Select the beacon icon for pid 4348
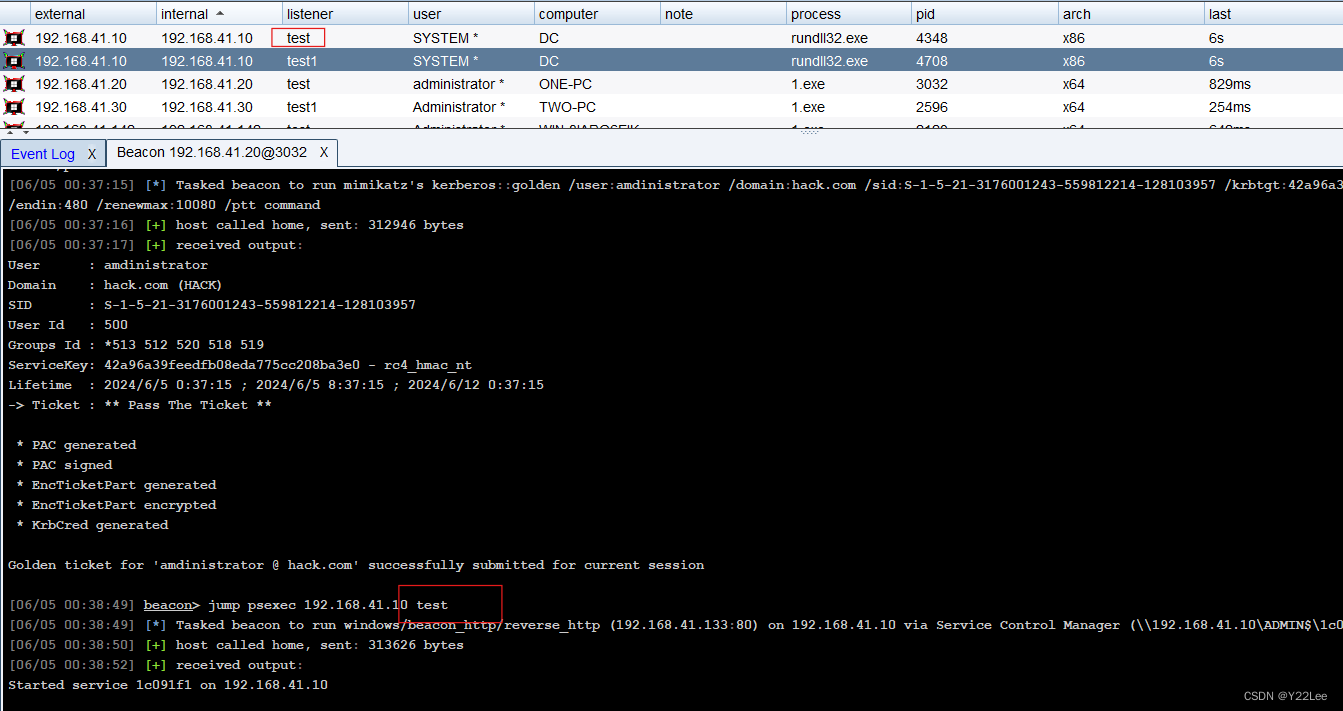Viewport: 1343px width, 711px height. (14, 38)
